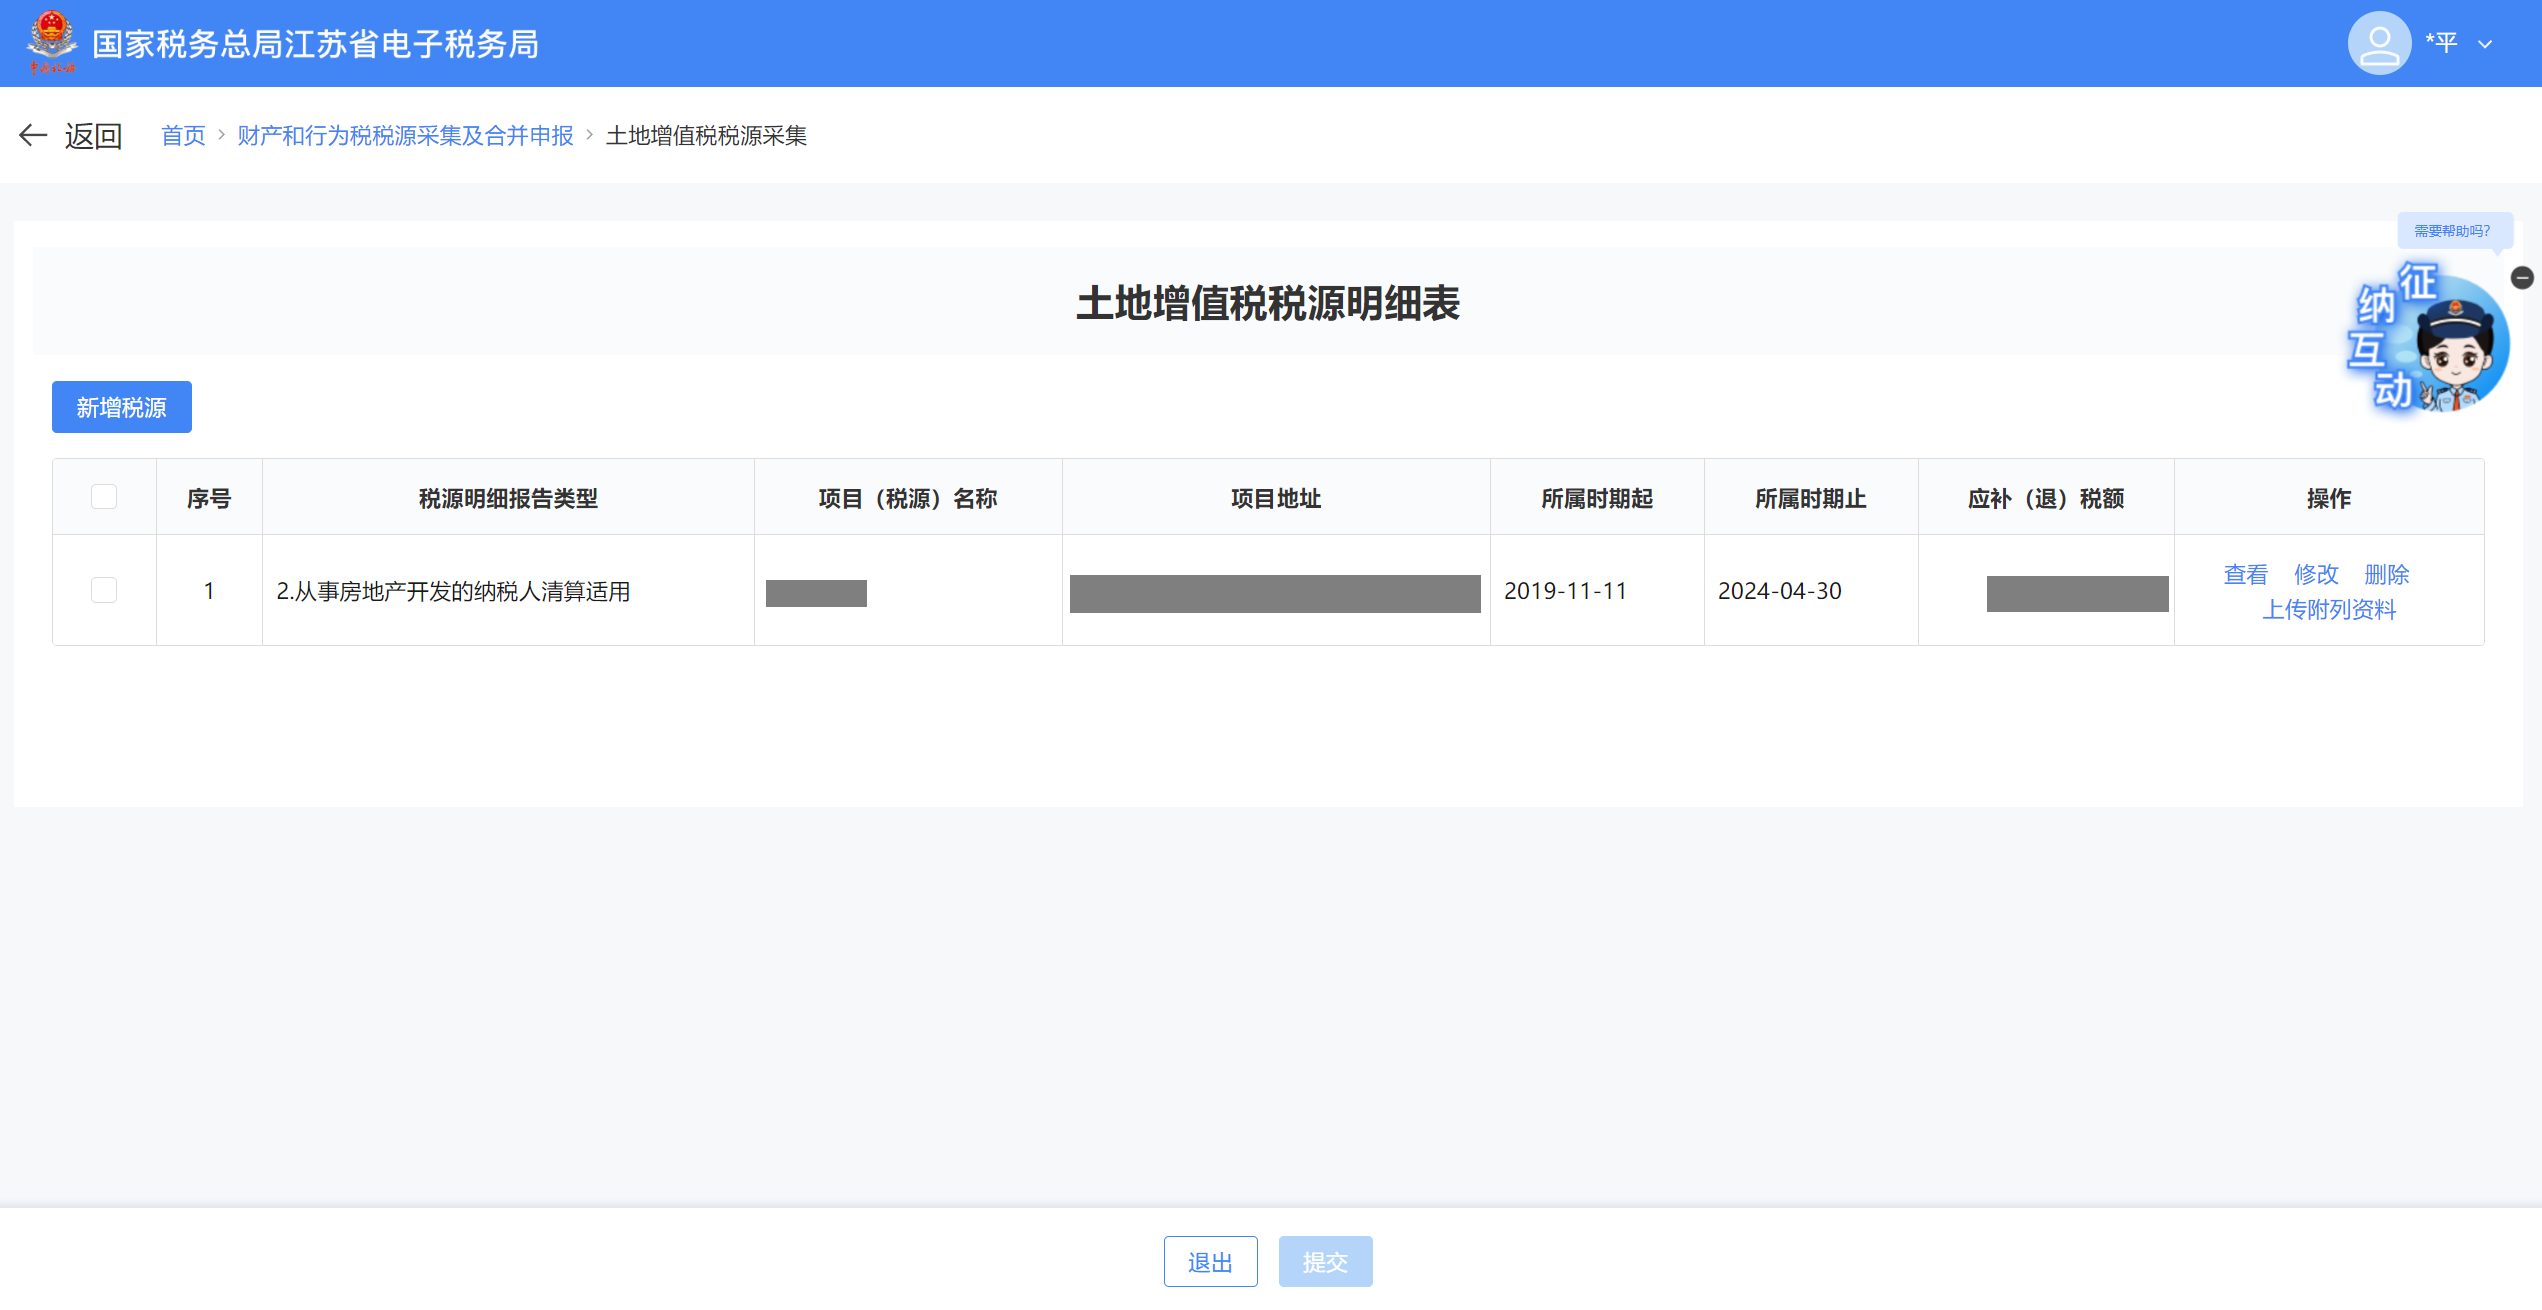Click the user avatar icon
This screenshot has height=1310, width=2542.
click(2378, 43)
